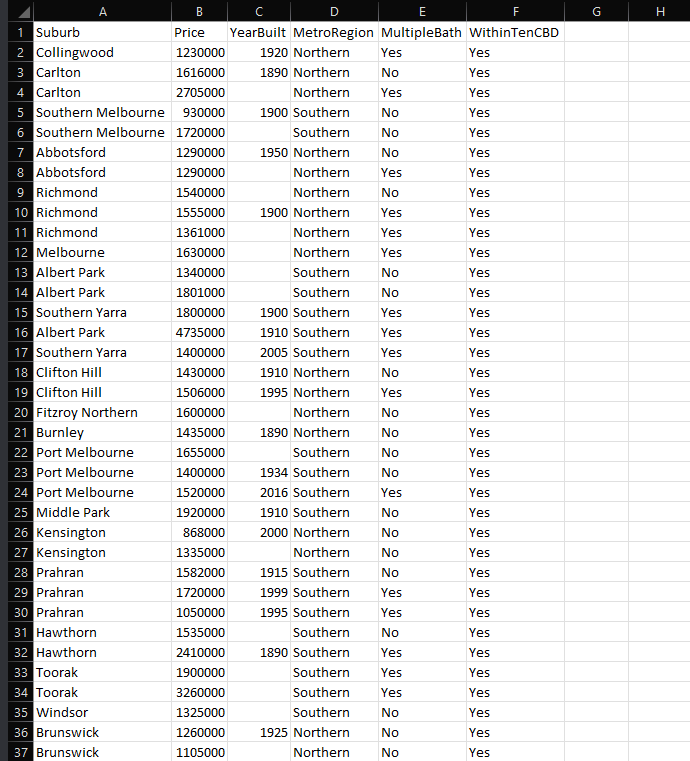Select price cell 1105000

(199, 752)
